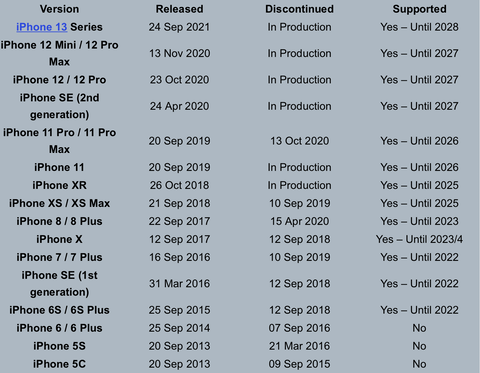
Task: Select the iPhone 12 Mini / 12 Pro Max cell
Action: [59, 53]
